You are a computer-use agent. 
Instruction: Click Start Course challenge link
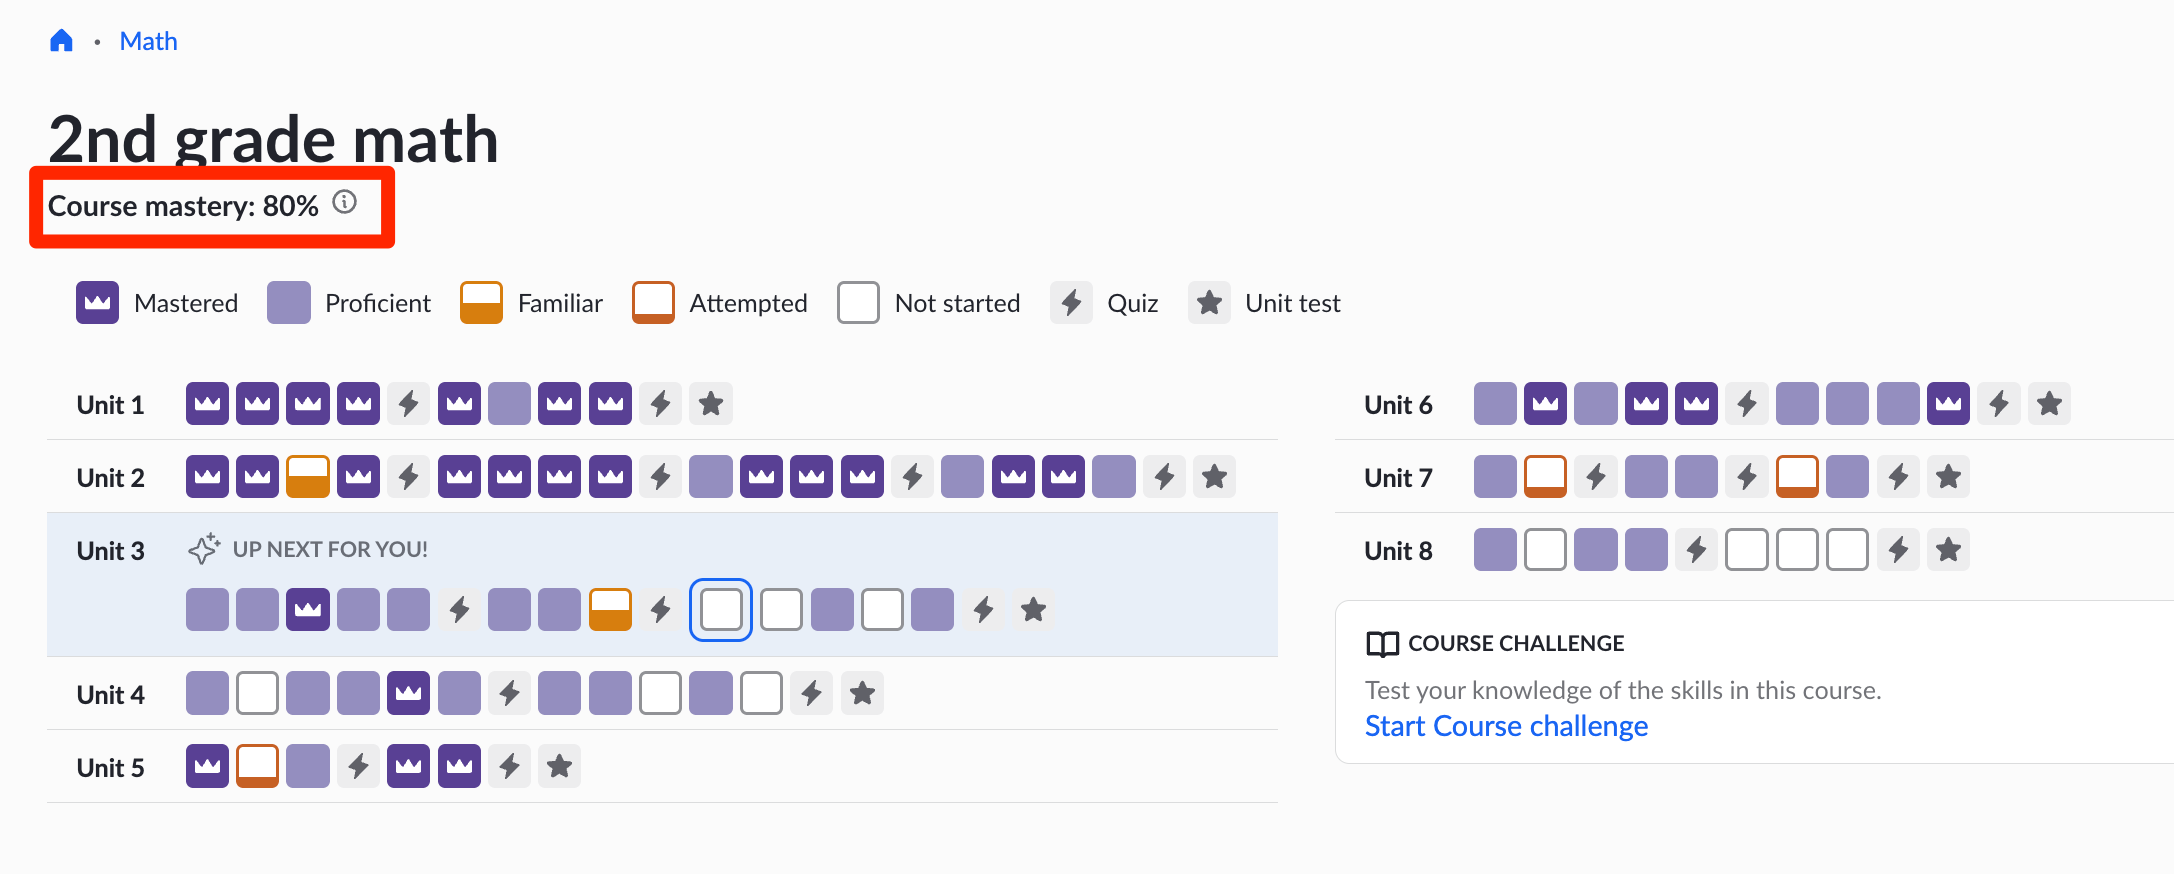pos(1506,726)
